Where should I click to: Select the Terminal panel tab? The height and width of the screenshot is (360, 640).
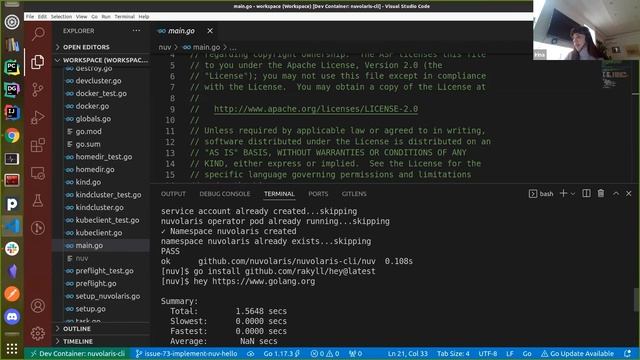tap(279, 194)
